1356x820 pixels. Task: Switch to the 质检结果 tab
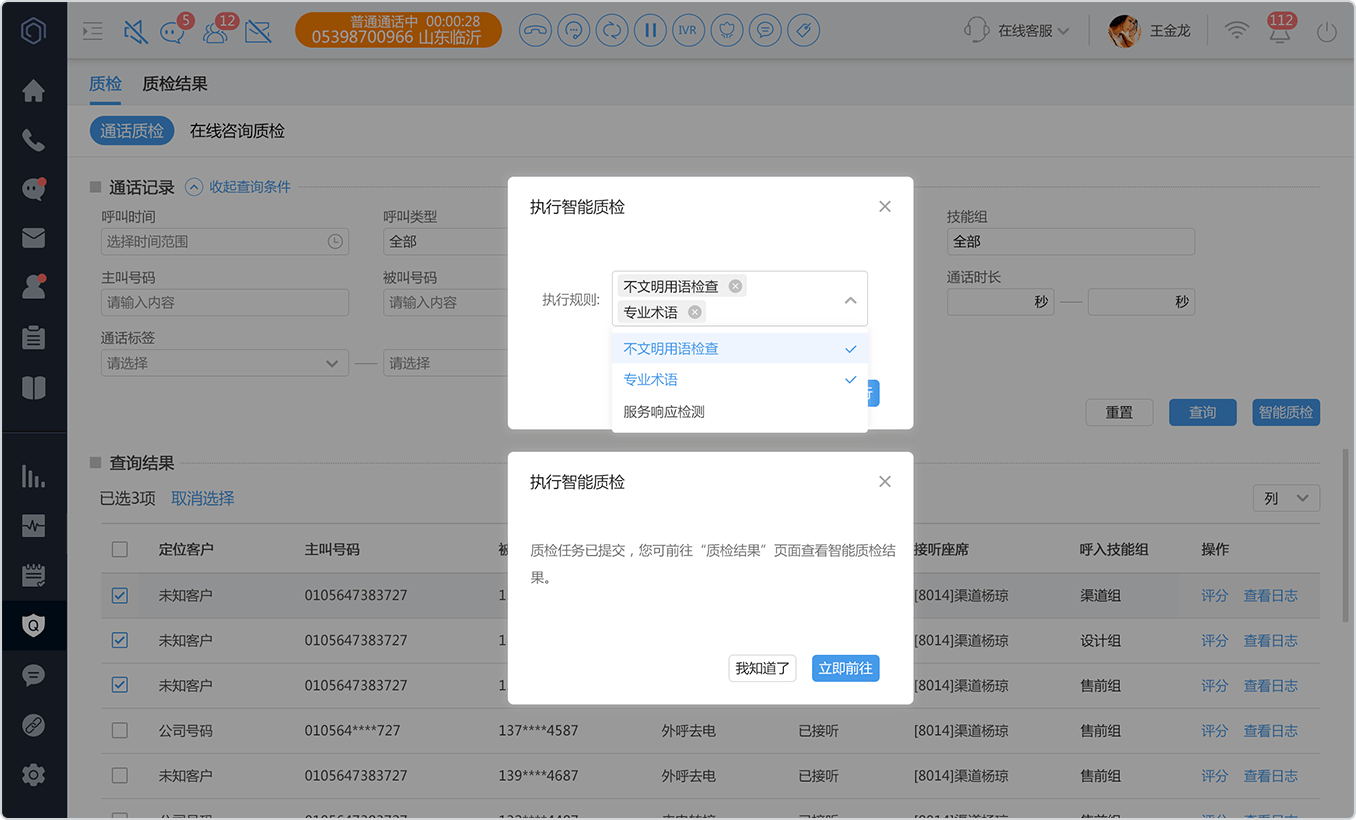pyautogui.click(x=175, y=85)
